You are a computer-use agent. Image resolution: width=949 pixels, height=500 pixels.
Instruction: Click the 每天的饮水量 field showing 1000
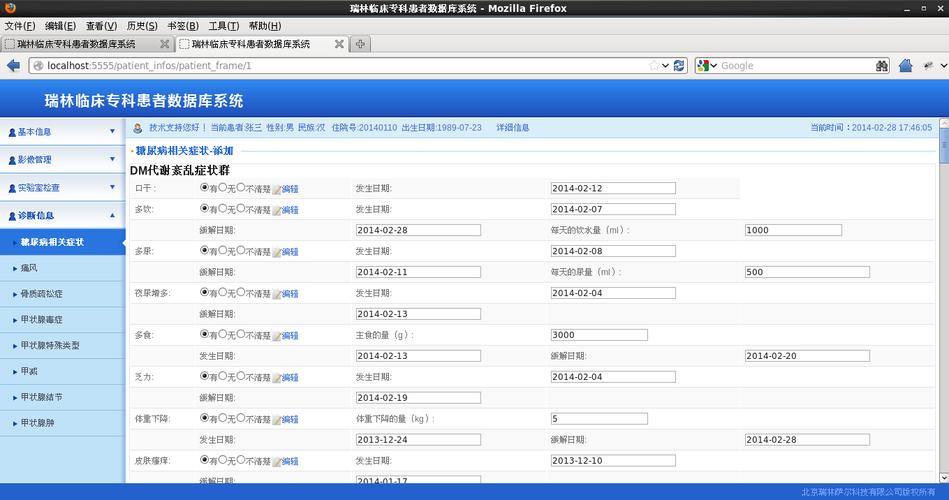(793, 230)
